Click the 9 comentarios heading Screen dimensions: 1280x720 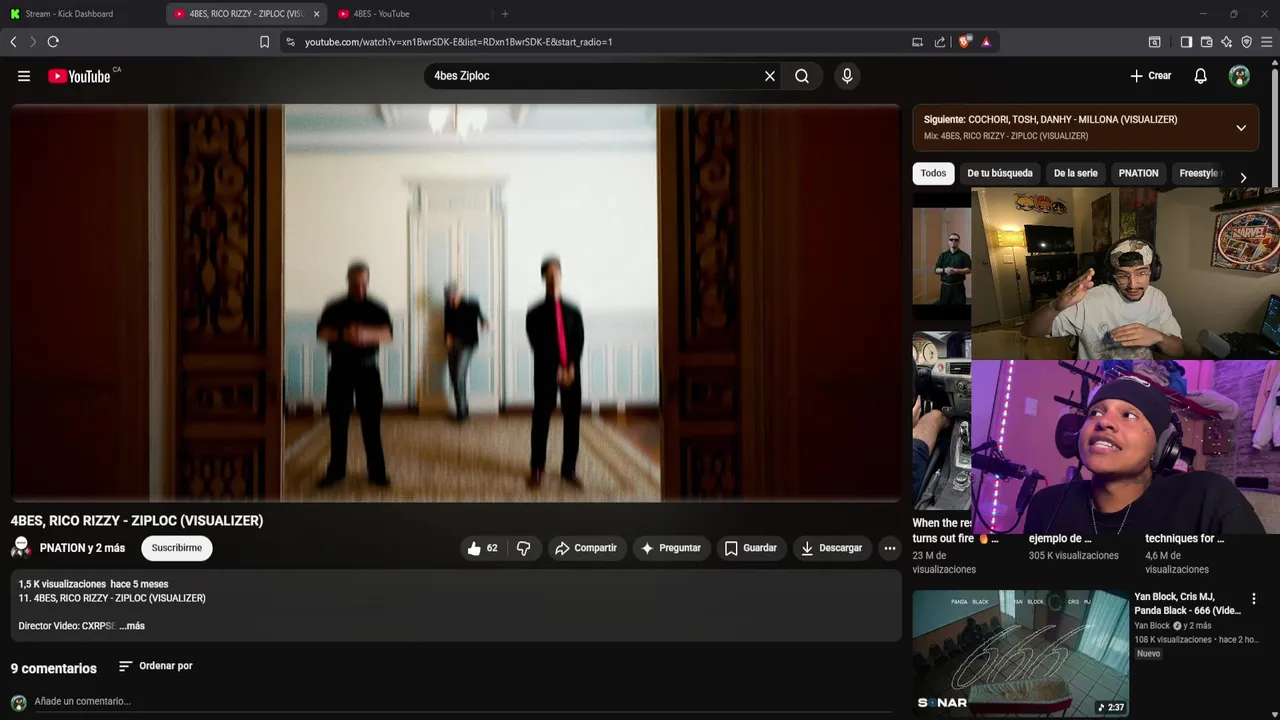54,668
